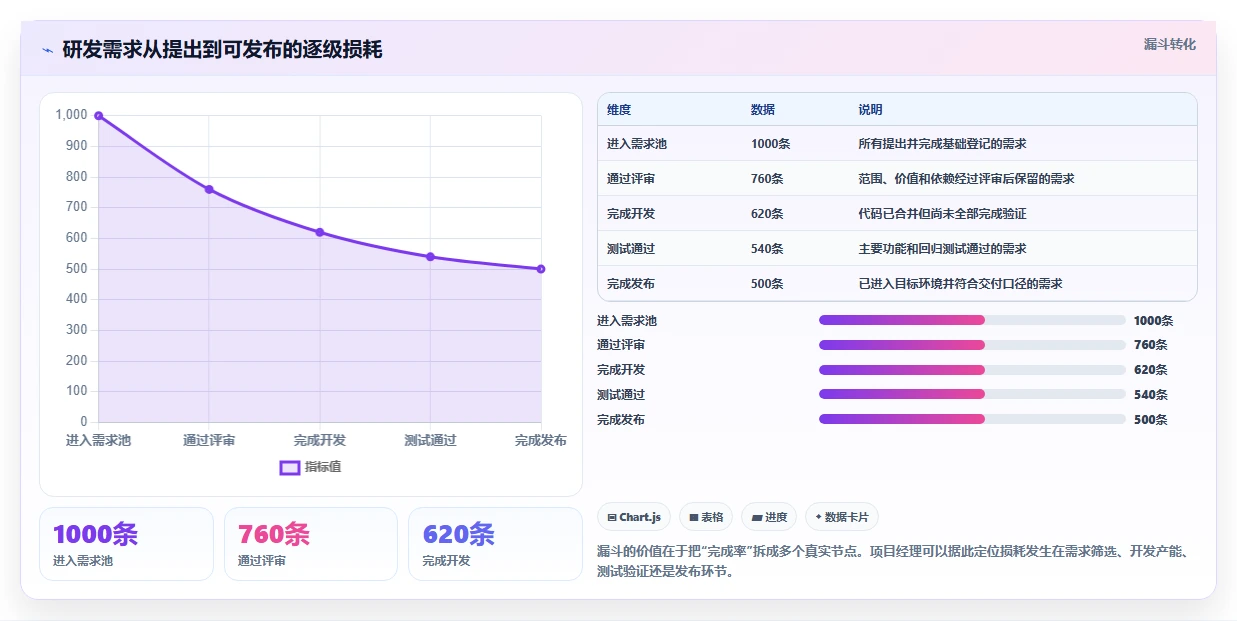The width and height of the screenshot is (1237, 621).
Task: Click the 完成开发 x-axis label
Action: click(x=320, y=441)
